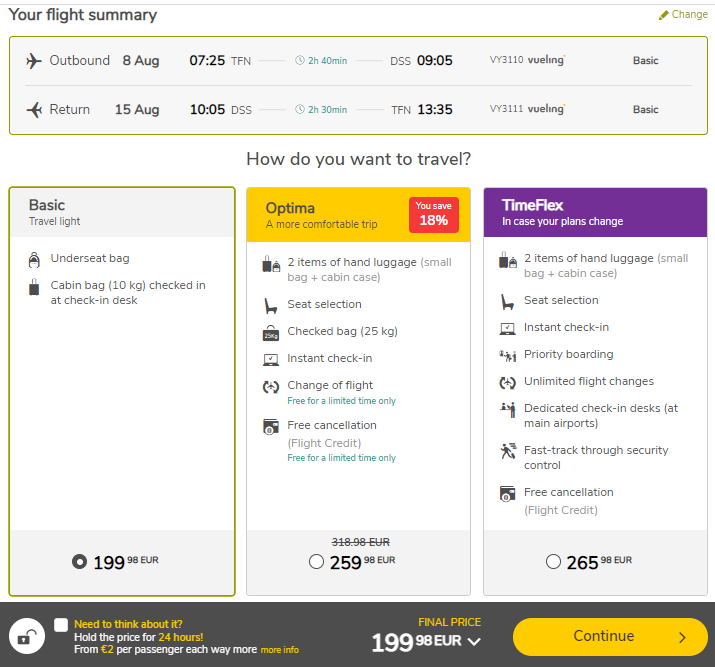
Task: Click the Optima change of flight icon
Action: [271, 387]
